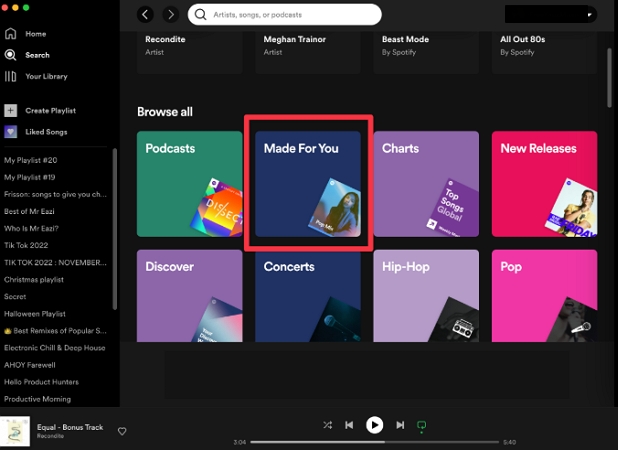The image size is (618, 450).
Task: Click the Equal album art thumbnail
Action: [x=15, y=431]
